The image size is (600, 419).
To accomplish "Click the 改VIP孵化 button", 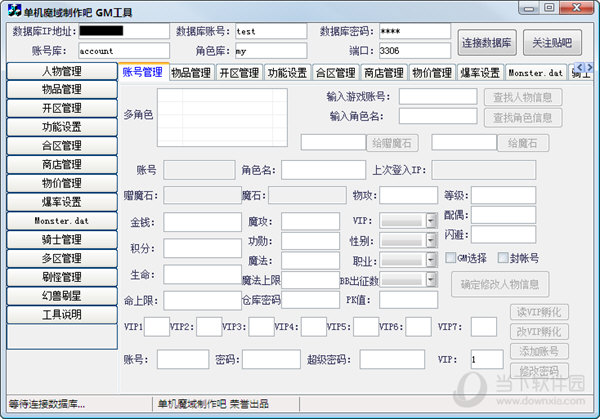I will (539, 332).
